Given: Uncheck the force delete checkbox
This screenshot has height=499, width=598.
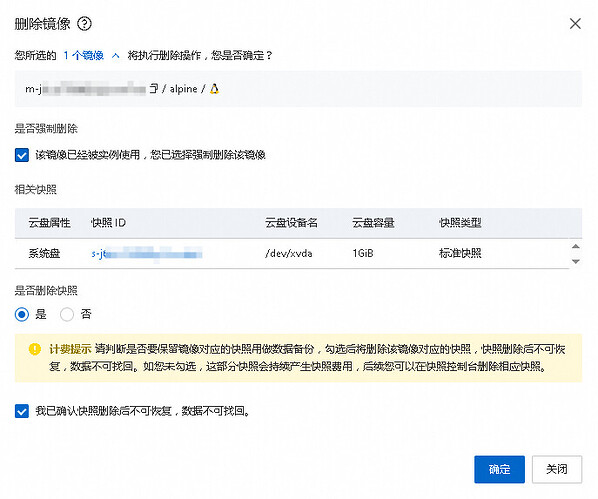Looking at the screenshot, I should (22, 155).
